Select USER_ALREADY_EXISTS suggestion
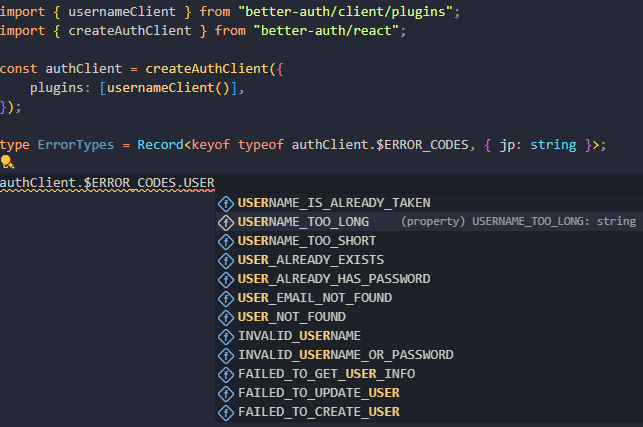The image size is (643, 427). click(x=429, y=260)
